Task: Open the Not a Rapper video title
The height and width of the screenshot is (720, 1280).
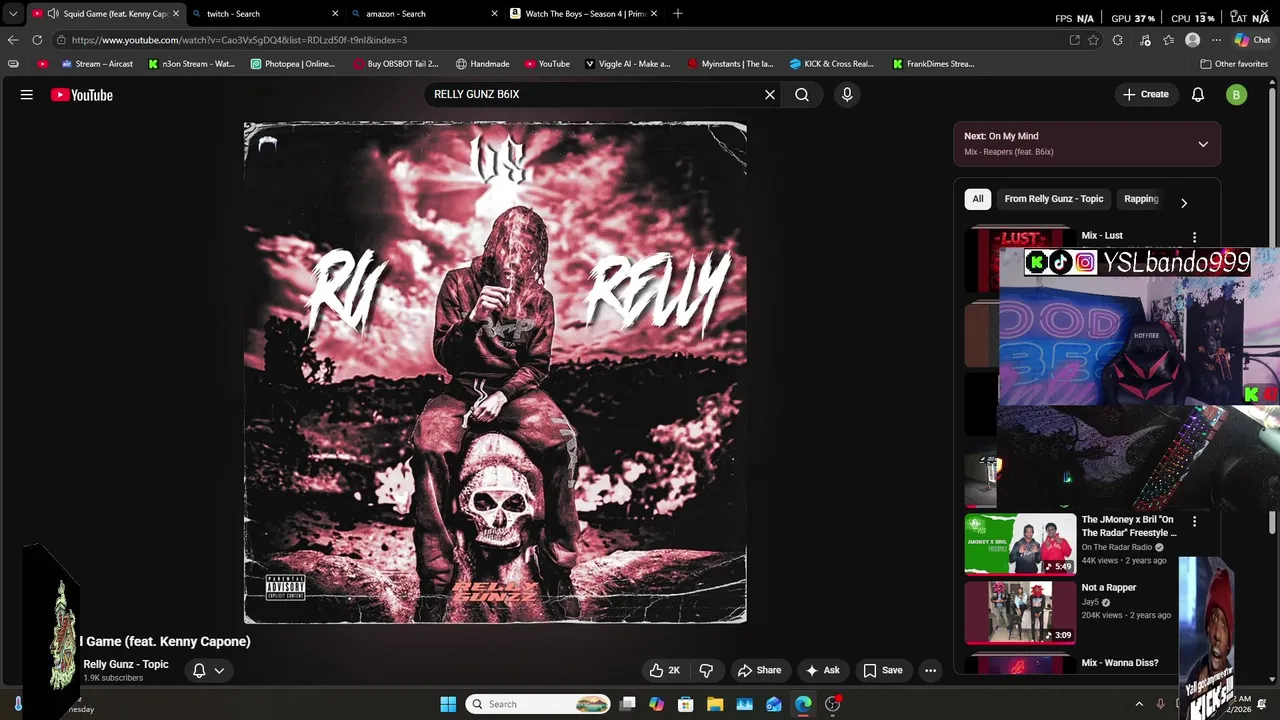Action: [1109, 588]
